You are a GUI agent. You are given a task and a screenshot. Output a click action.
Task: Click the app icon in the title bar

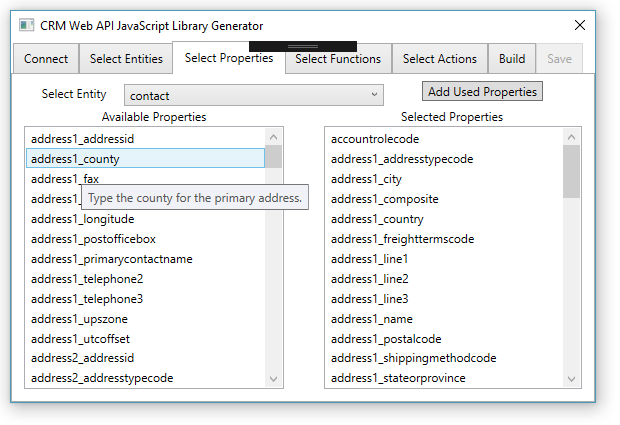click(x=26, y=25)
